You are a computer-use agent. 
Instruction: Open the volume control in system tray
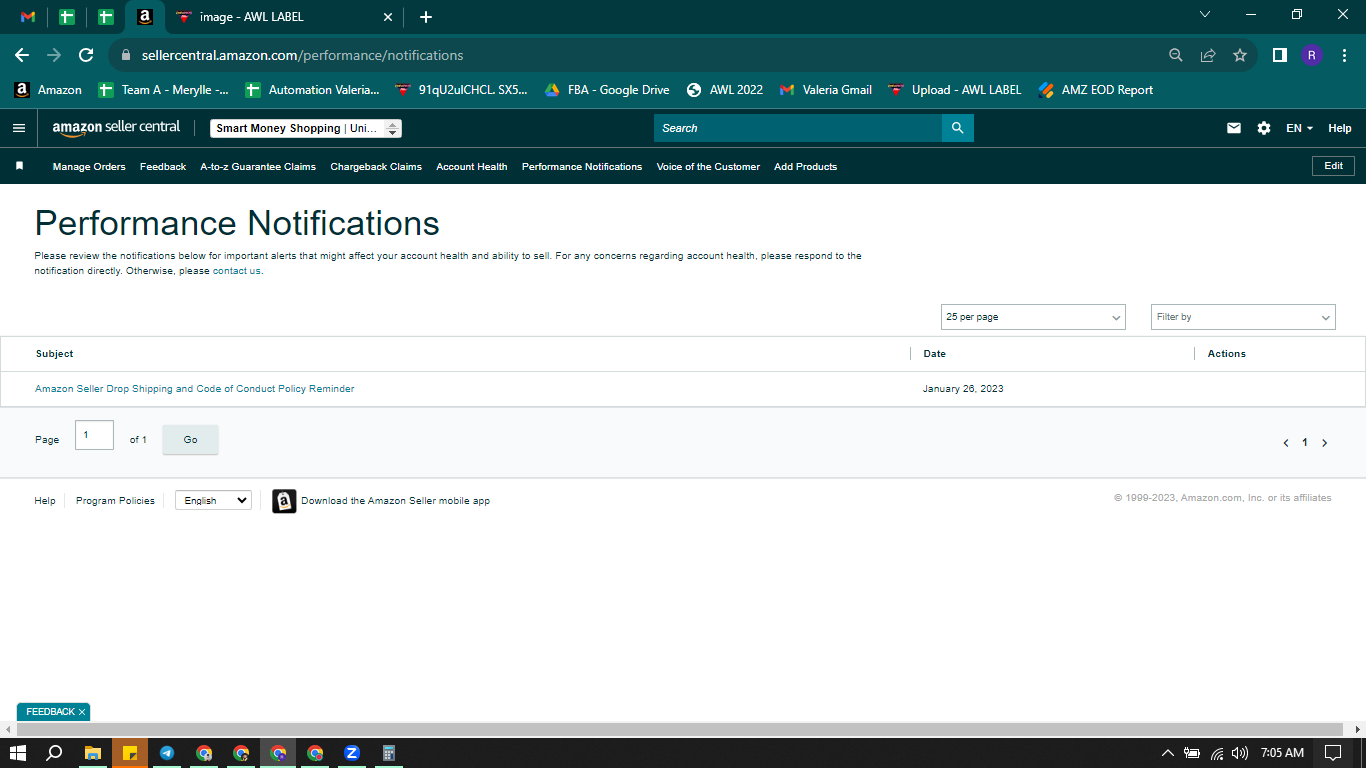tap(1240, 753)
